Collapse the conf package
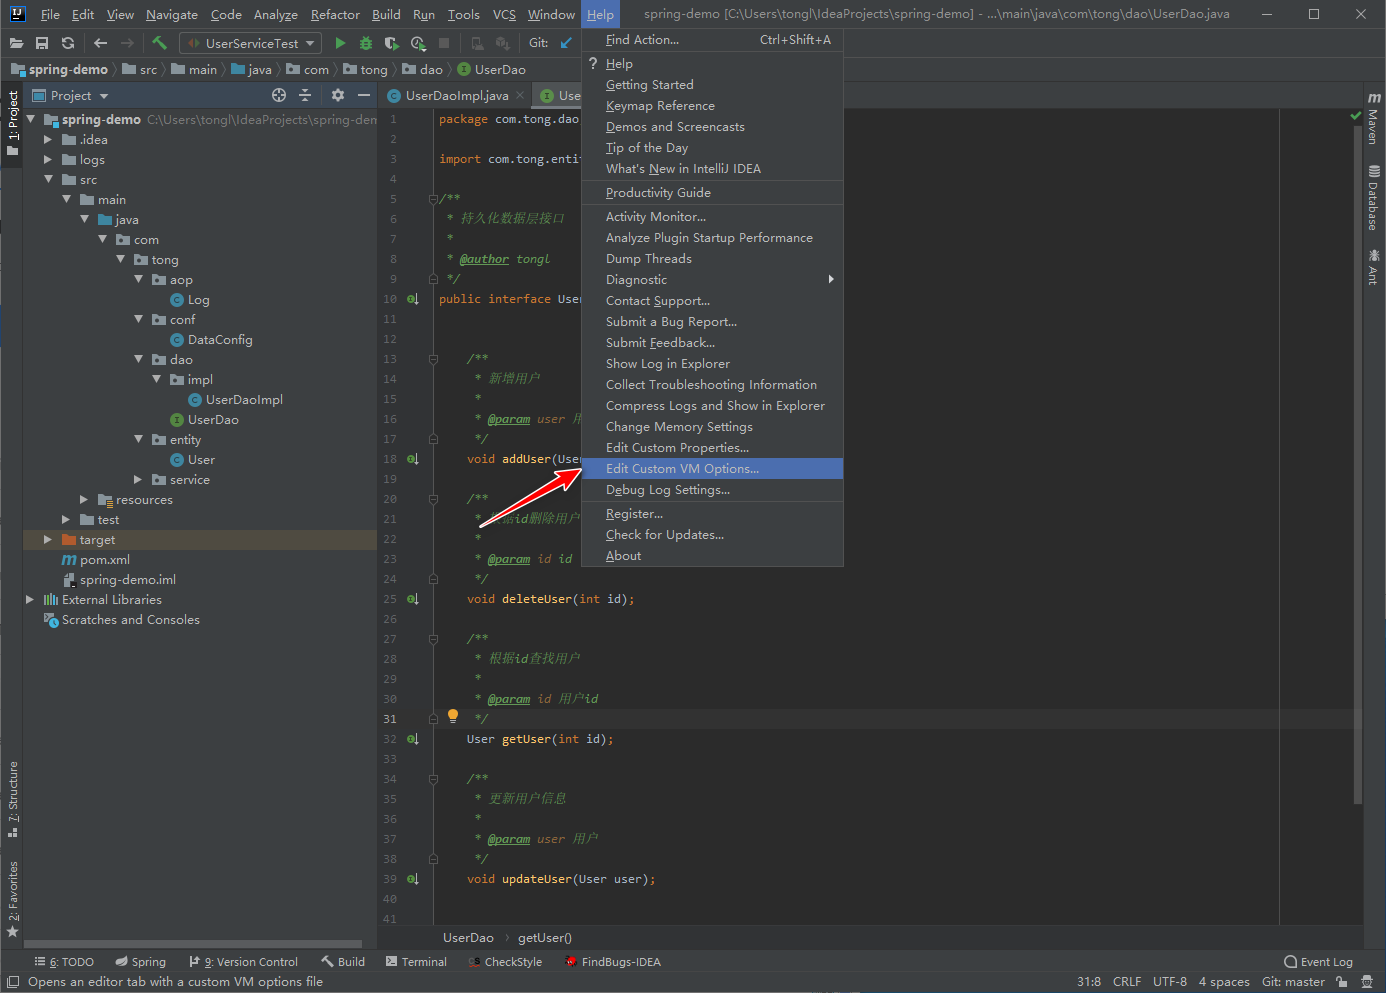This screenshot has width=1386, height=993. (x=139, y=320)
